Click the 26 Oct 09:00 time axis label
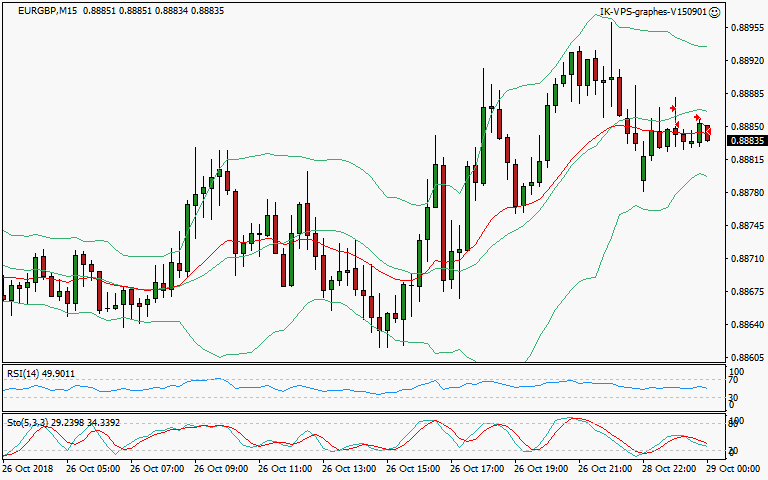 click(x=220, y=469)
